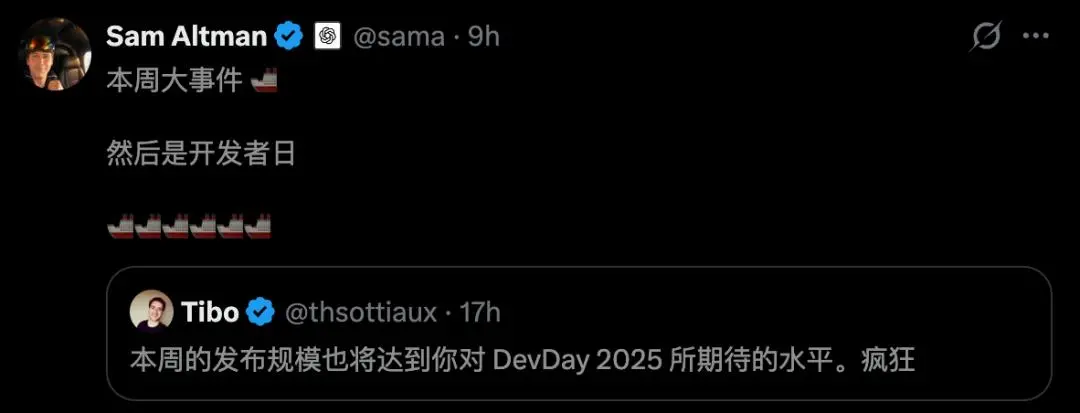Click the ship emoji after 本周大事件
This screenshot has width=1080, height=413.
point(264,81)
